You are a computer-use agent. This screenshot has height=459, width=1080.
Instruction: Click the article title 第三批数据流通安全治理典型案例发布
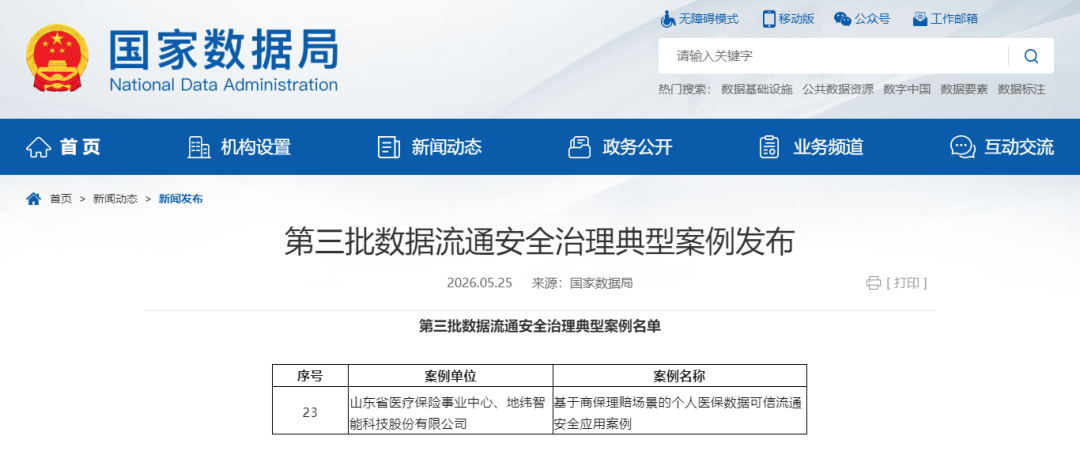539,243
